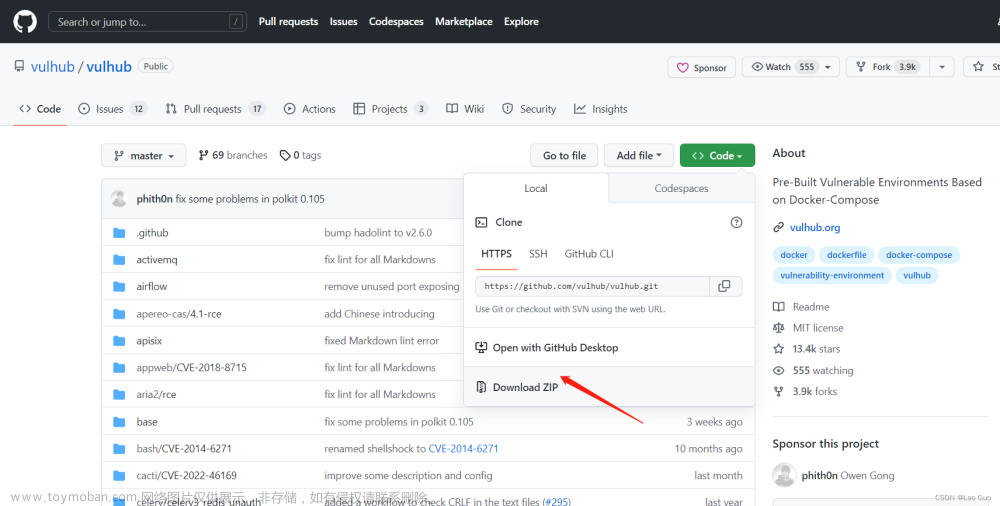This screenshot has height=506, width=1000.
Task: Open the Insights tab
Action: [601, 109]
